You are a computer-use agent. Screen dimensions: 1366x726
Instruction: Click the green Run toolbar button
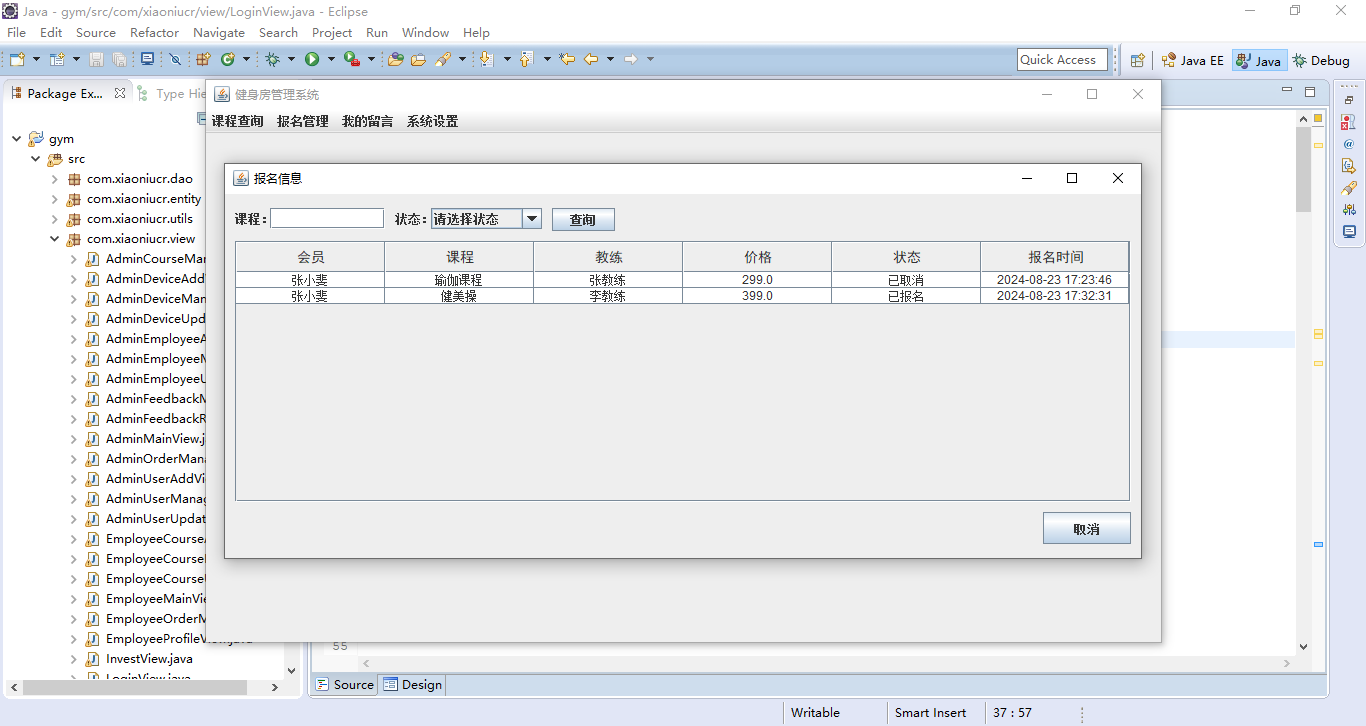(312, 60)
